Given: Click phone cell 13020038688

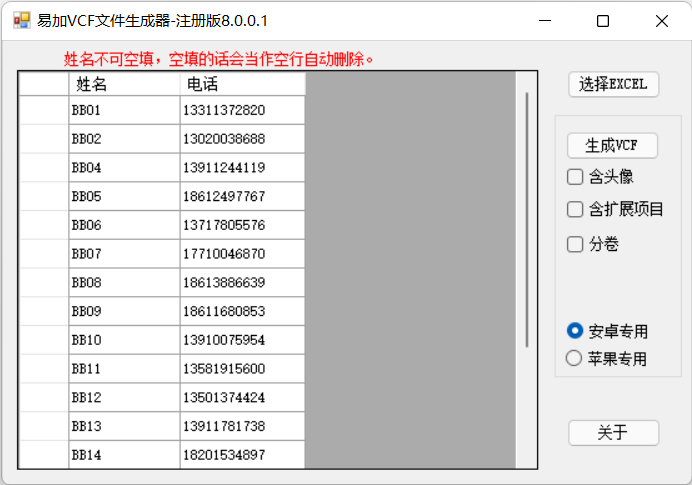Looking at the screenshot, I should 242,139.
